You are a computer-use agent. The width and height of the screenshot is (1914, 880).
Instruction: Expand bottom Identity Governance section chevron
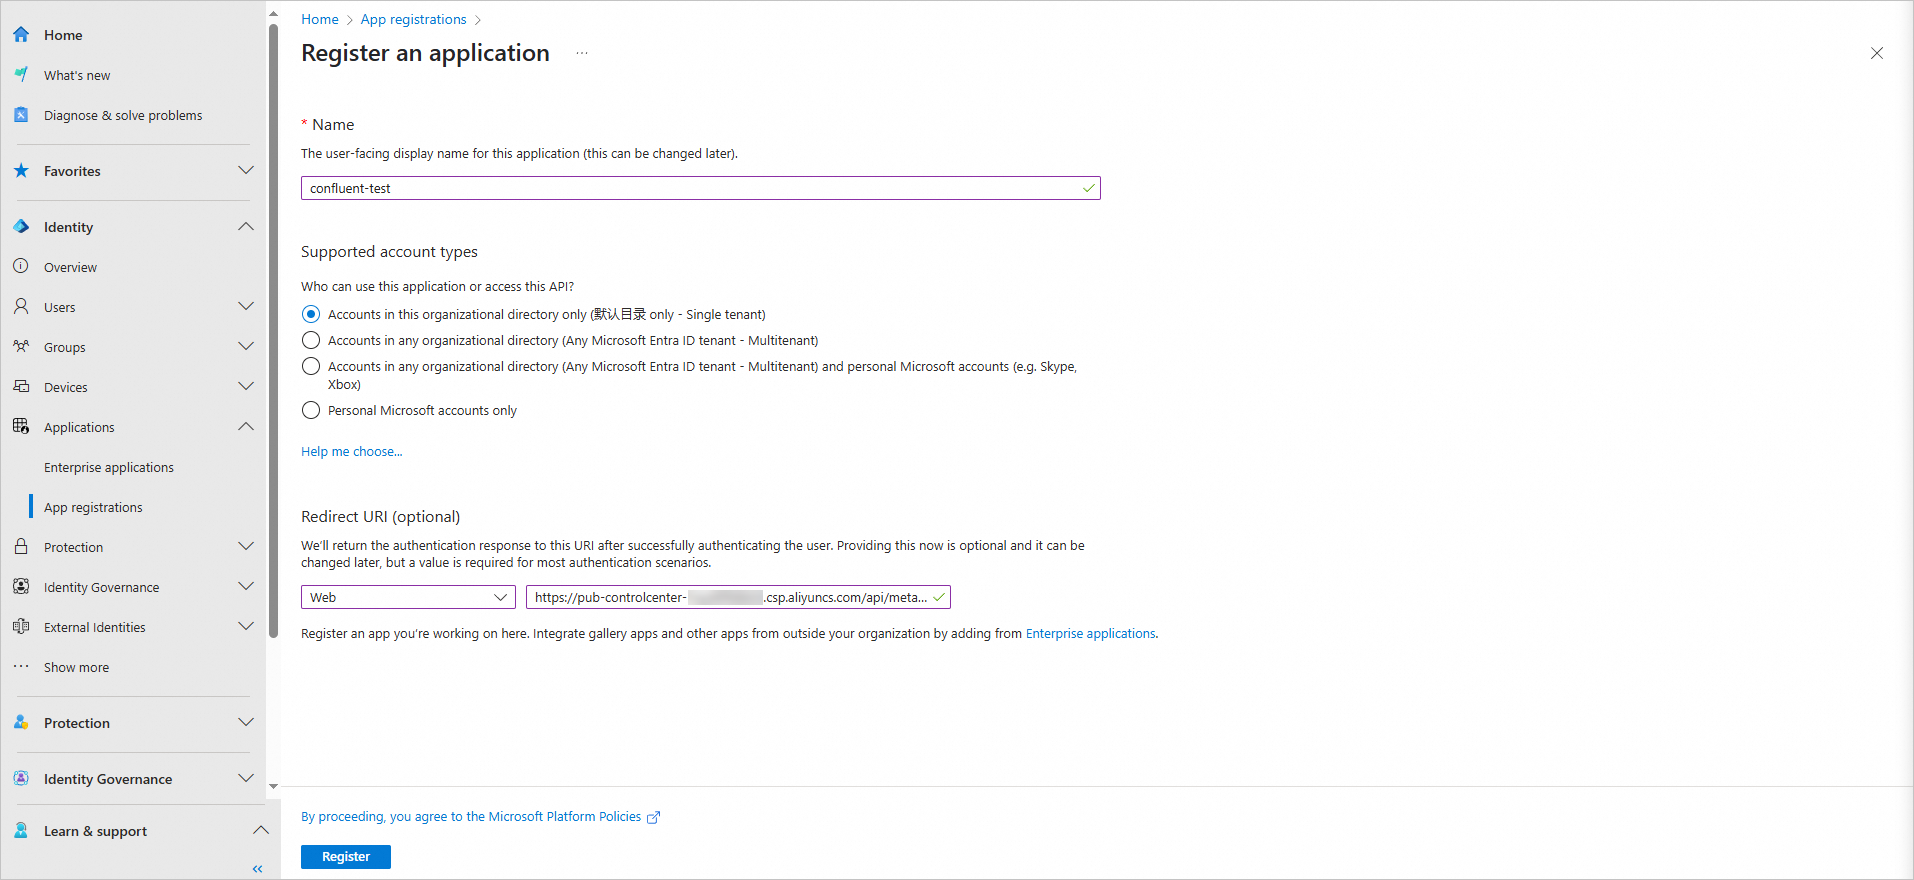[246, 778]
